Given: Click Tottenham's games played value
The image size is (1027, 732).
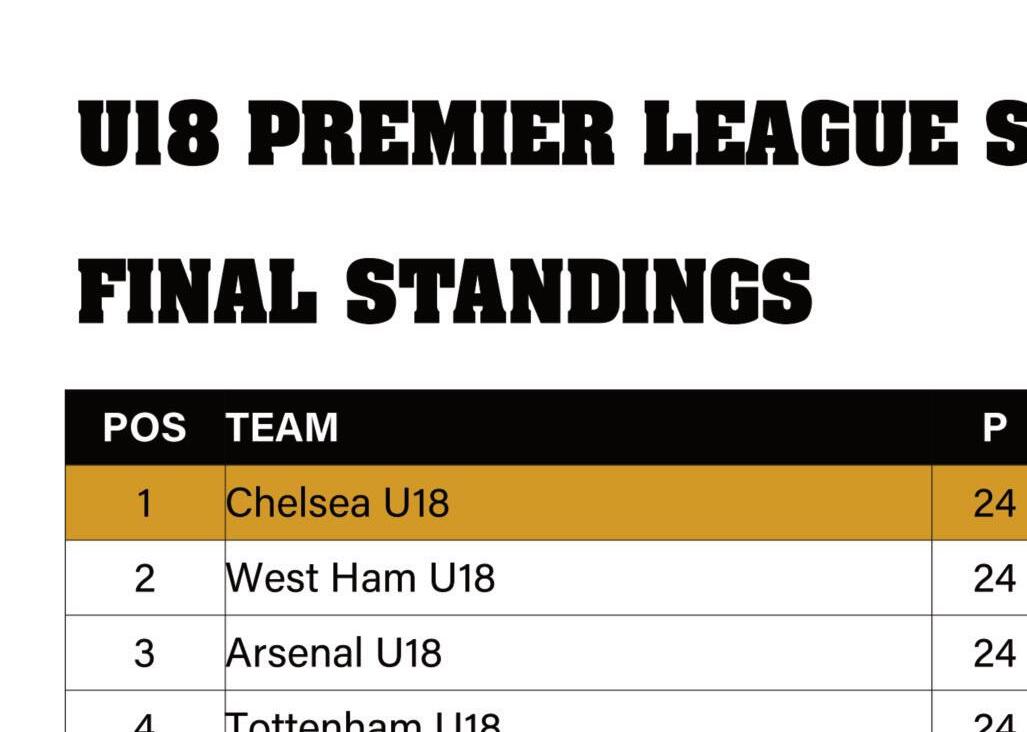Looking at the screenshot, I should 994,721.
